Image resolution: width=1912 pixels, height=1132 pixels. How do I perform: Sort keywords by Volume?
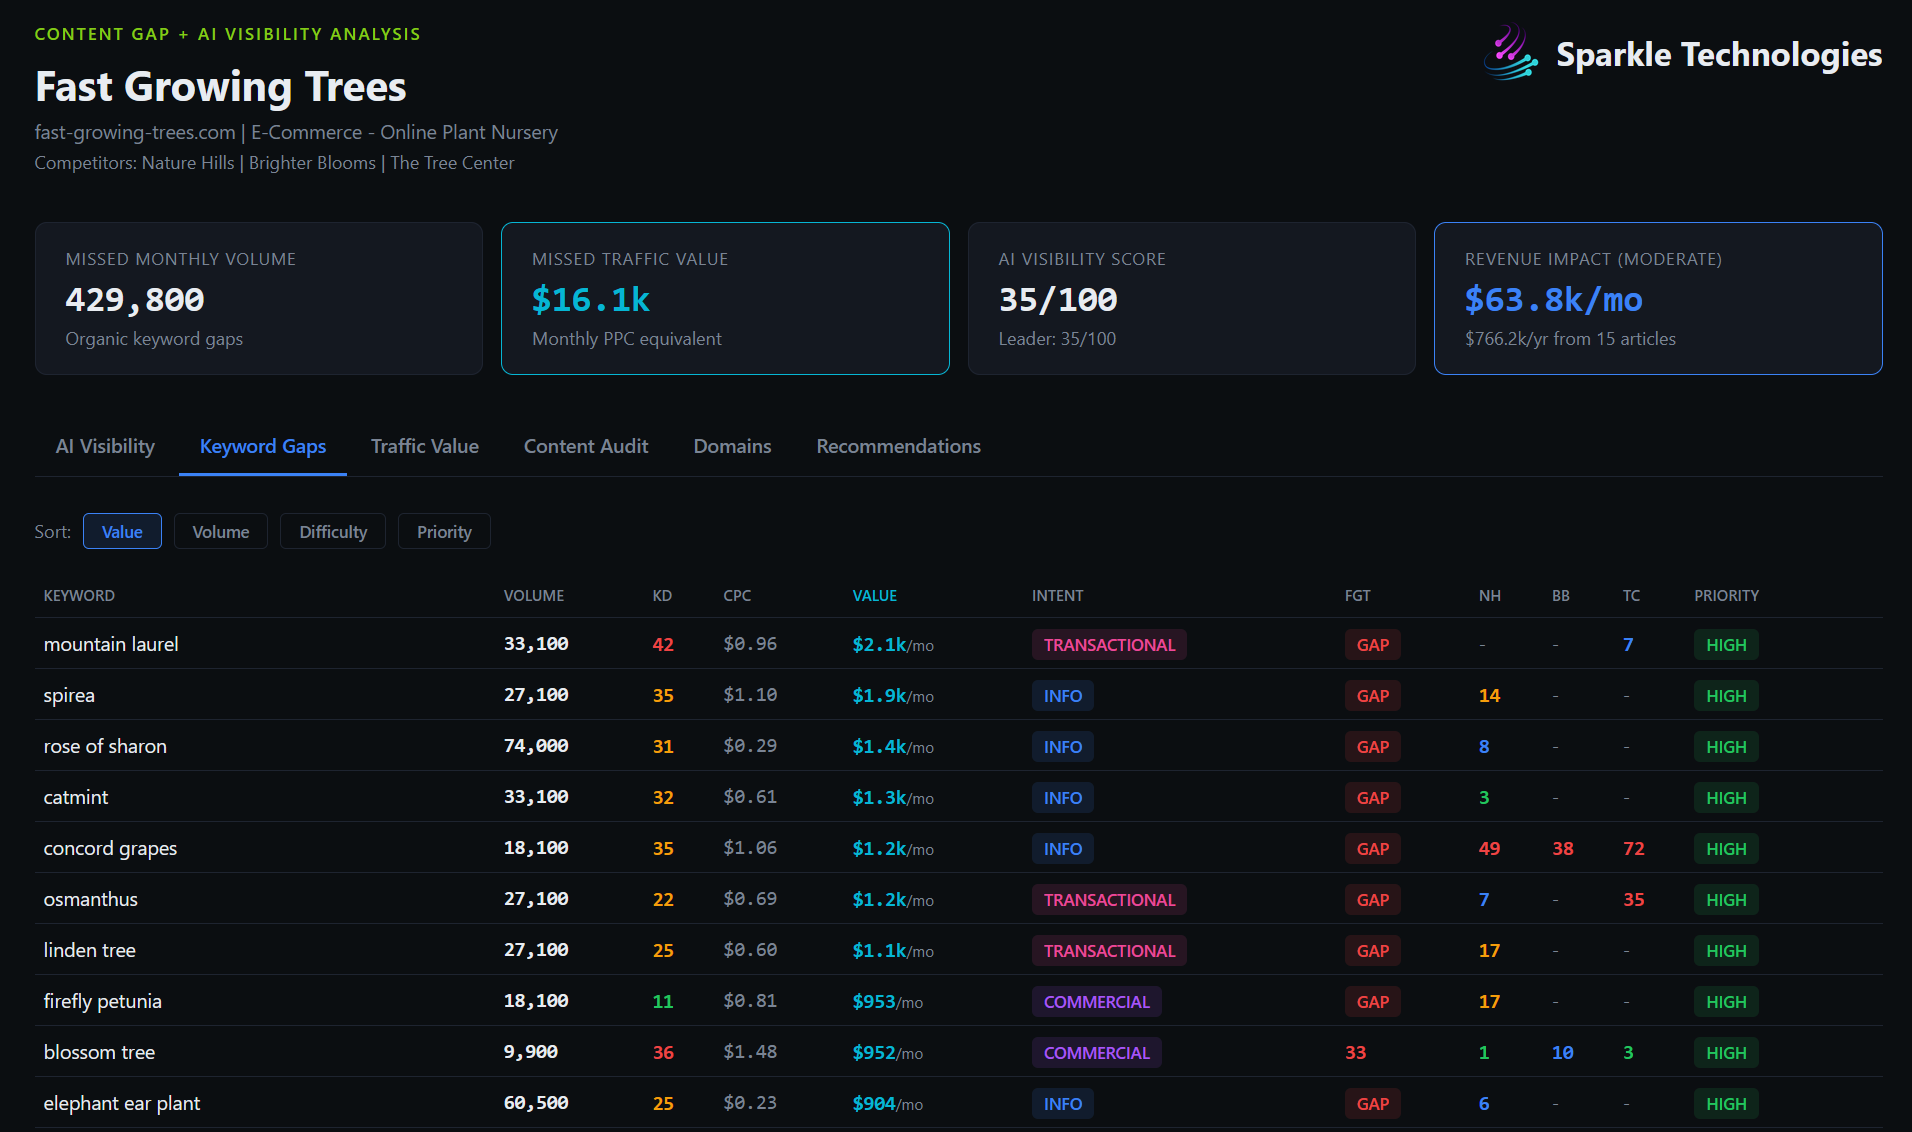click(x=221, y=531)
